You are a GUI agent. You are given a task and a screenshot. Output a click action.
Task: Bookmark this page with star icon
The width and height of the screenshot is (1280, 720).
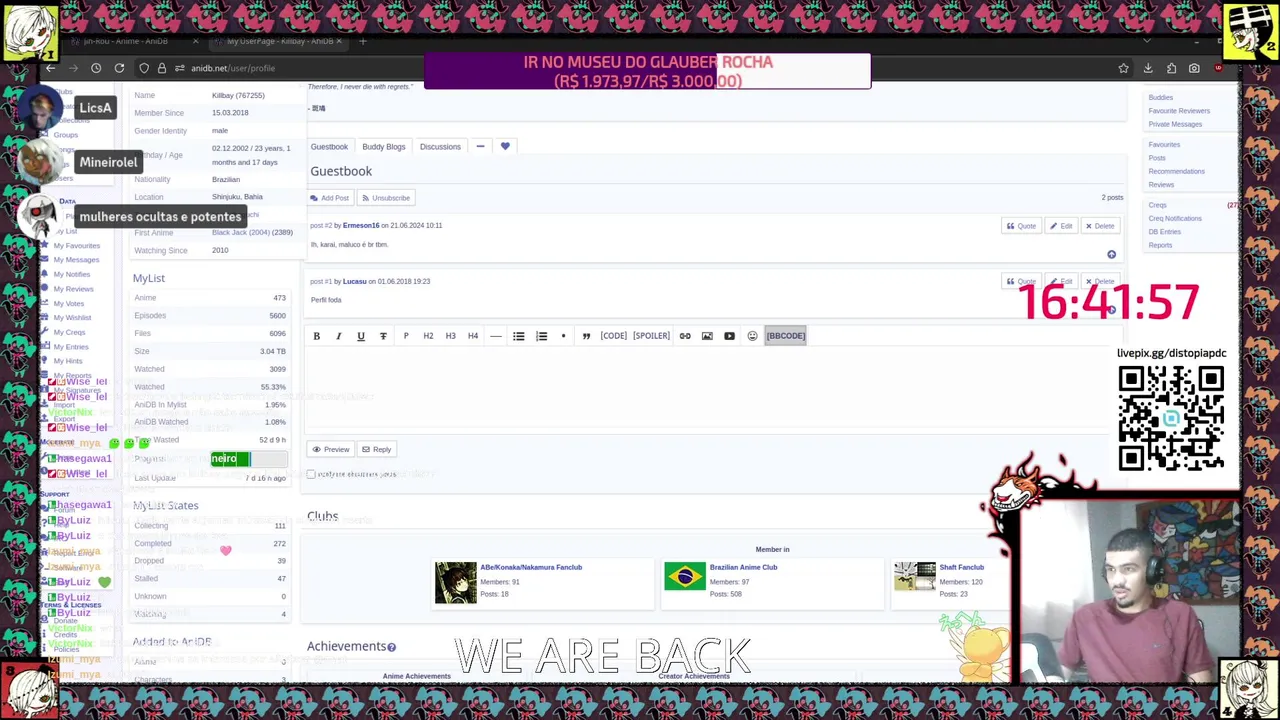(1123, 68)
